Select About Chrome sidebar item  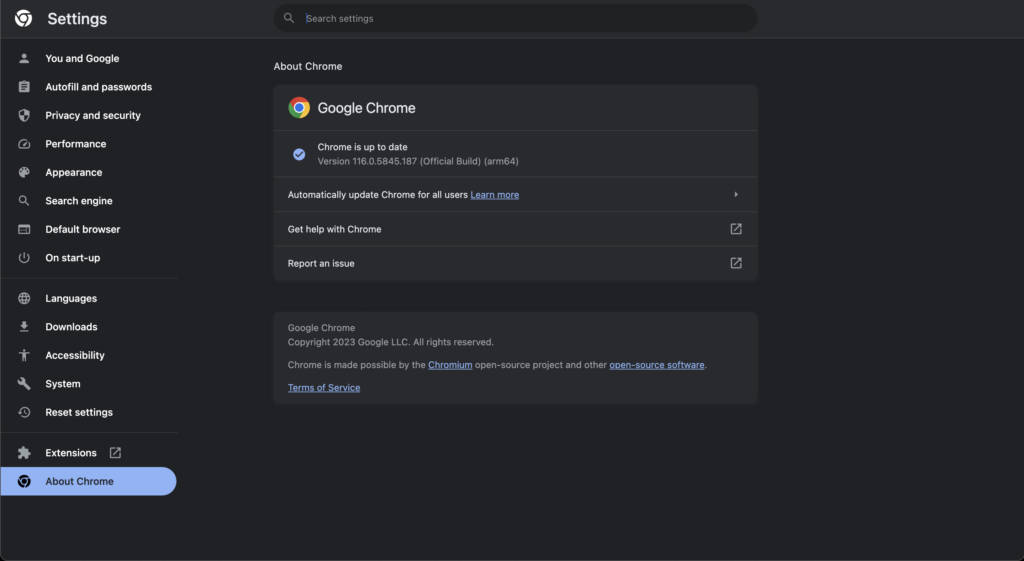[x=88, y=481]
